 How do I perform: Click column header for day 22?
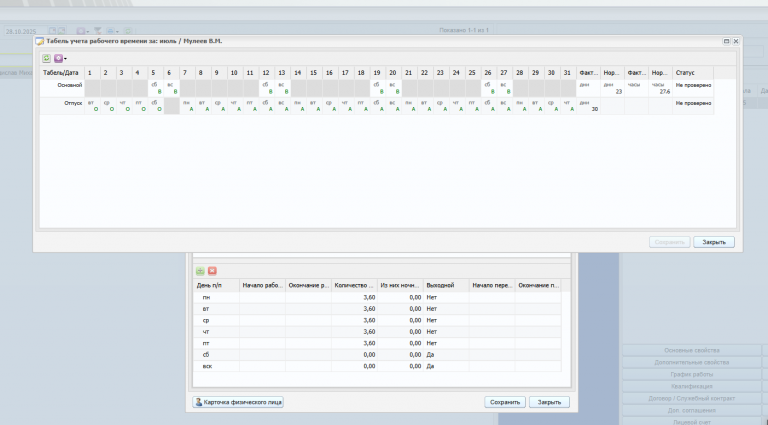tap(425, 72)
